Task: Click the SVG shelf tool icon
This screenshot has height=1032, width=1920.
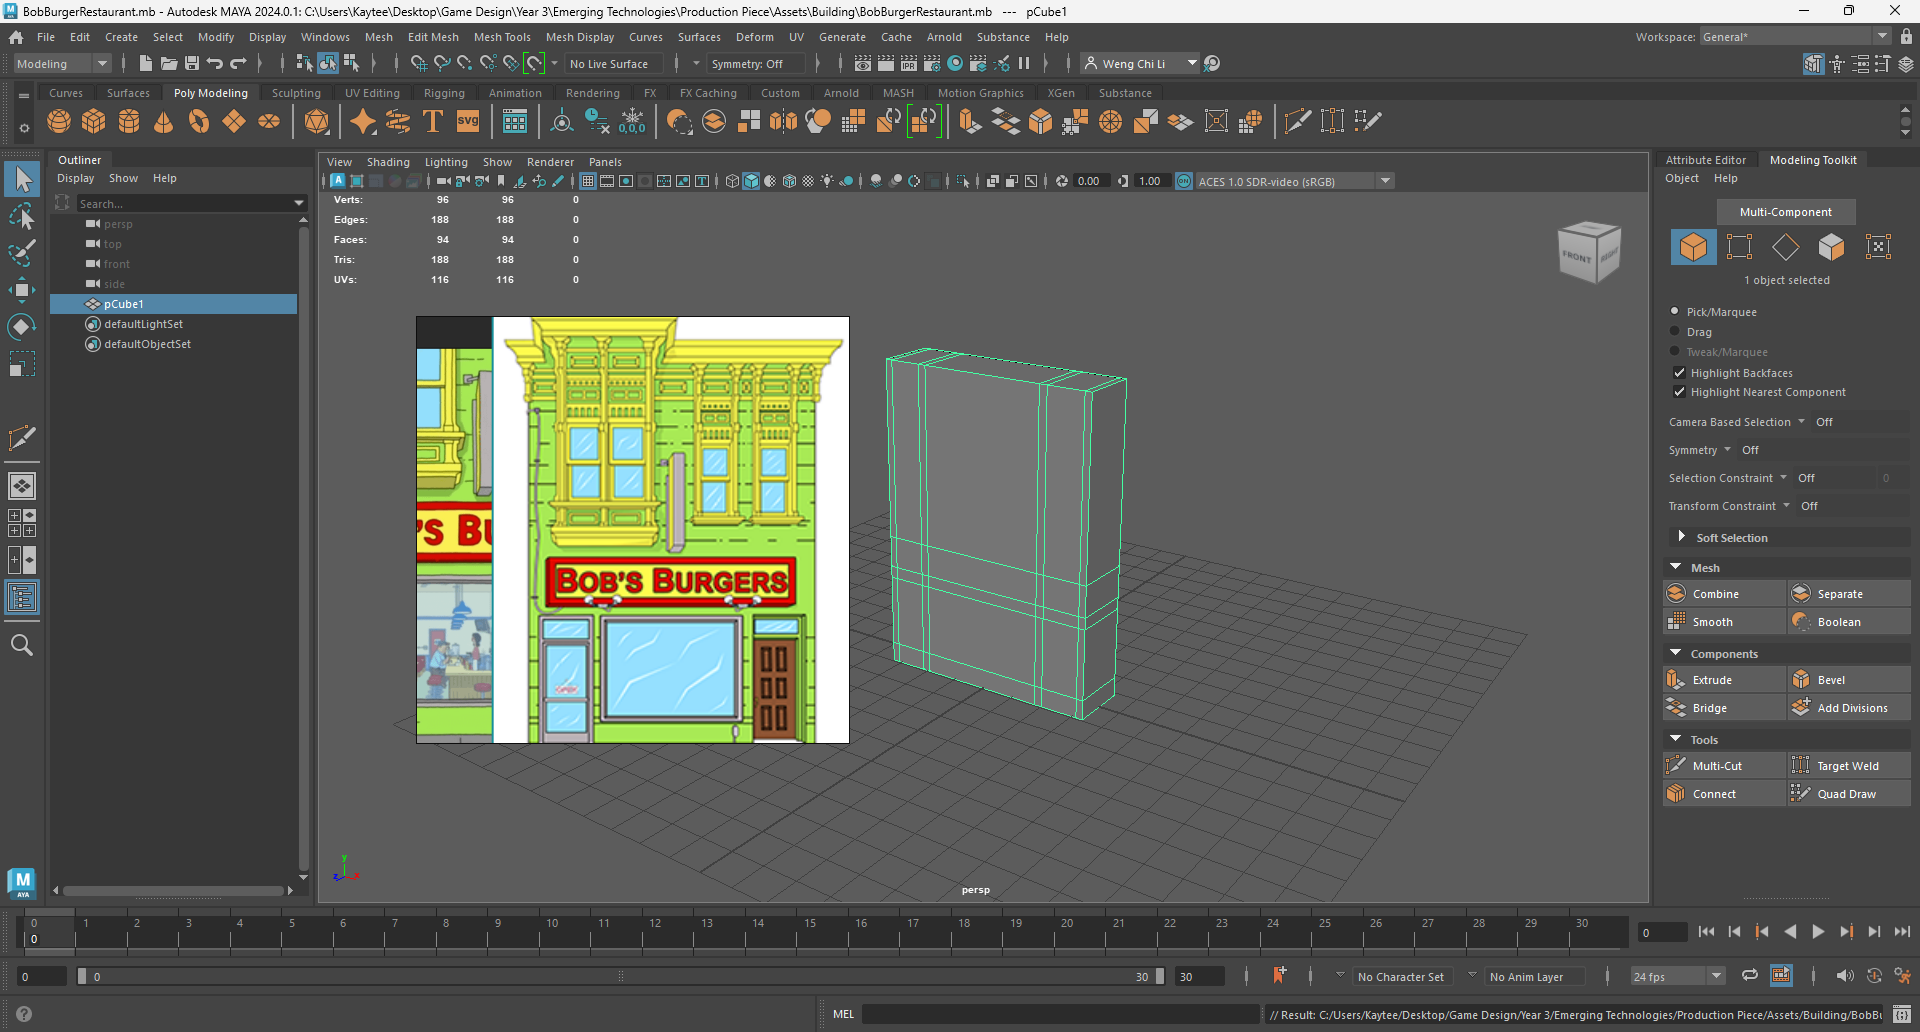Action: click(x=468, y=122)
